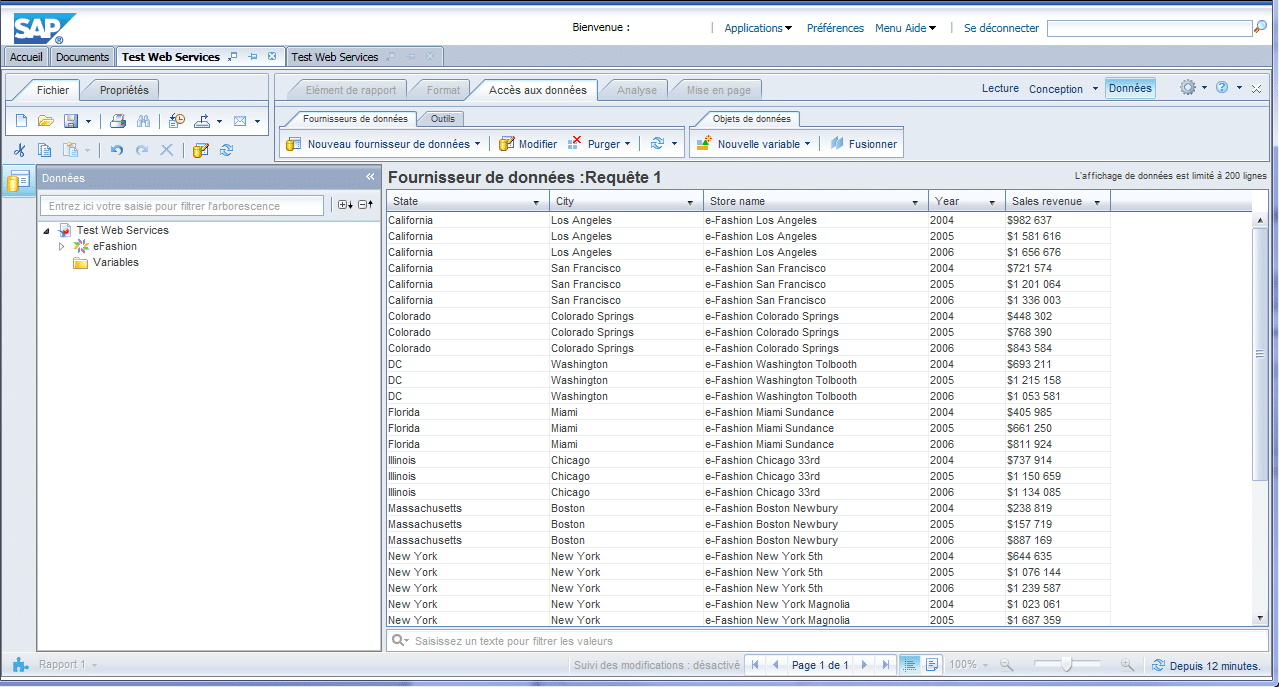Go to the Accueil tab

tap(26, 57)
